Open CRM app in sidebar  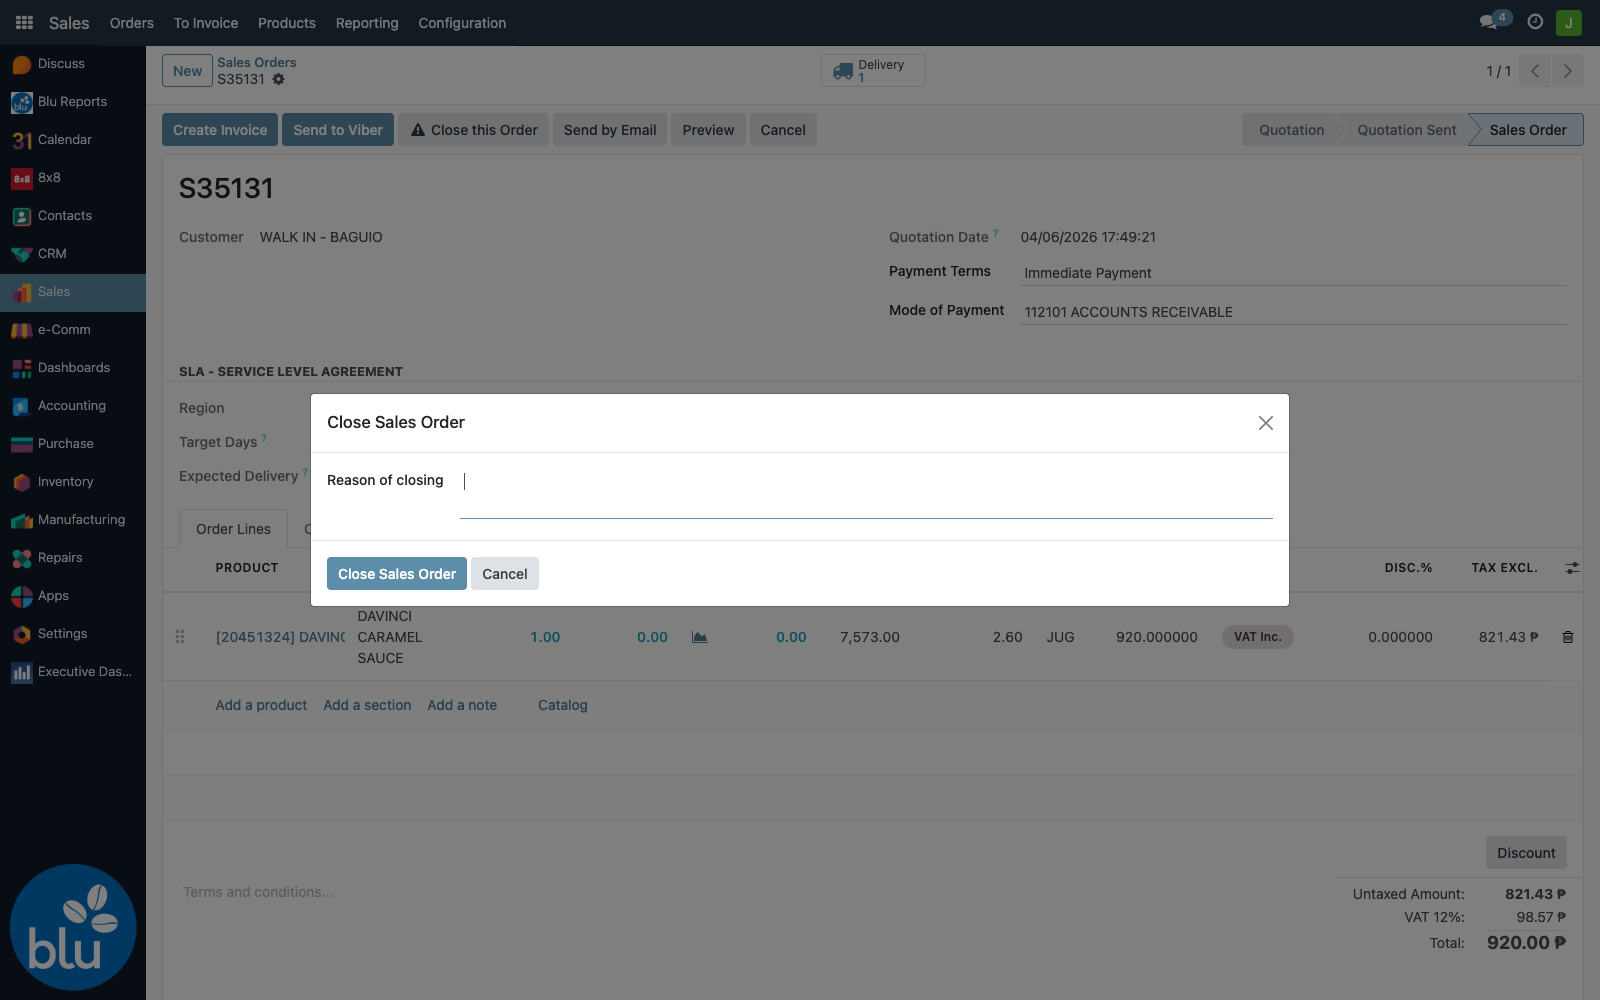pyautogui.click(x=73, y=254)
